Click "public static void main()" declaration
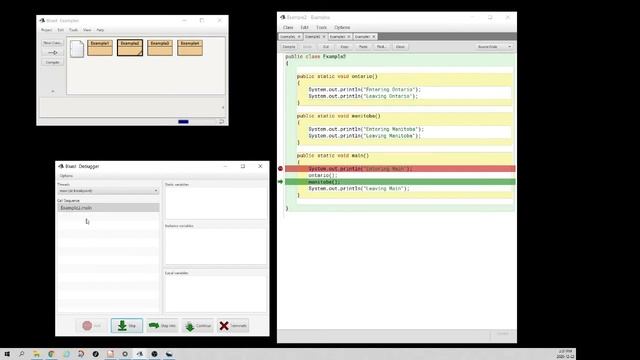This screenshot has height=360, width=640. (333, 156)
